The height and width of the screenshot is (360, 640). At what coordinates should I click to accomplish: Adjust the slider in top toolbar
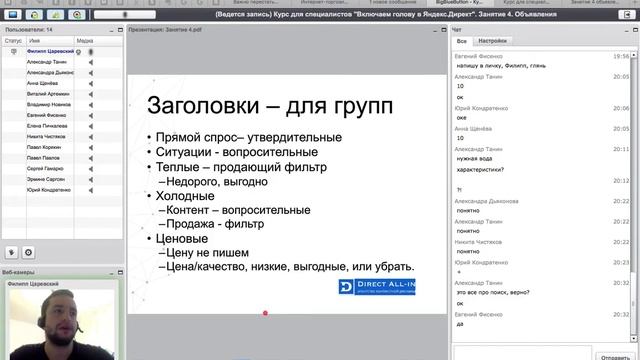(x=124, y=15)
